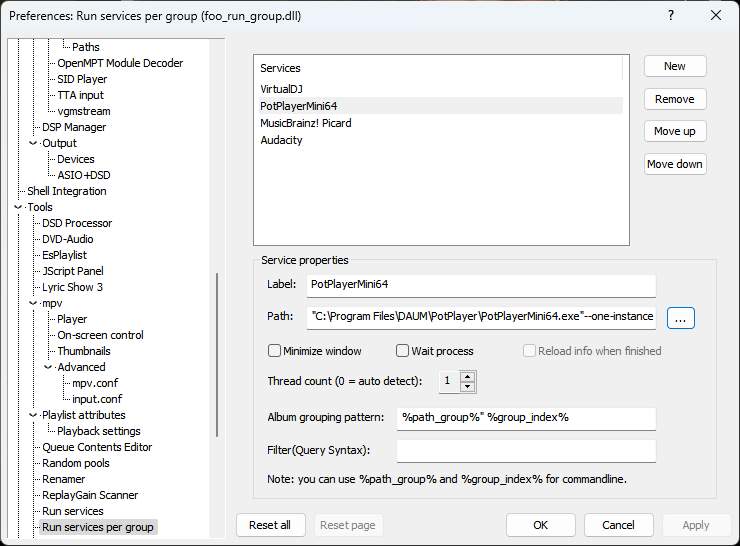This screenshot has width=740, height=546.
Task: Open On-screen control page
Action: tap(100, 336)
